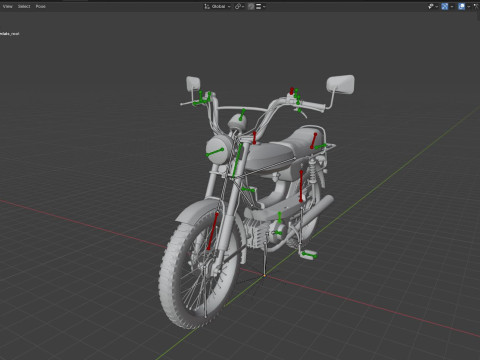Image resolution: width=480 pixels, height=360 pixels.
Task: Open the View menu
Action: 7,6
